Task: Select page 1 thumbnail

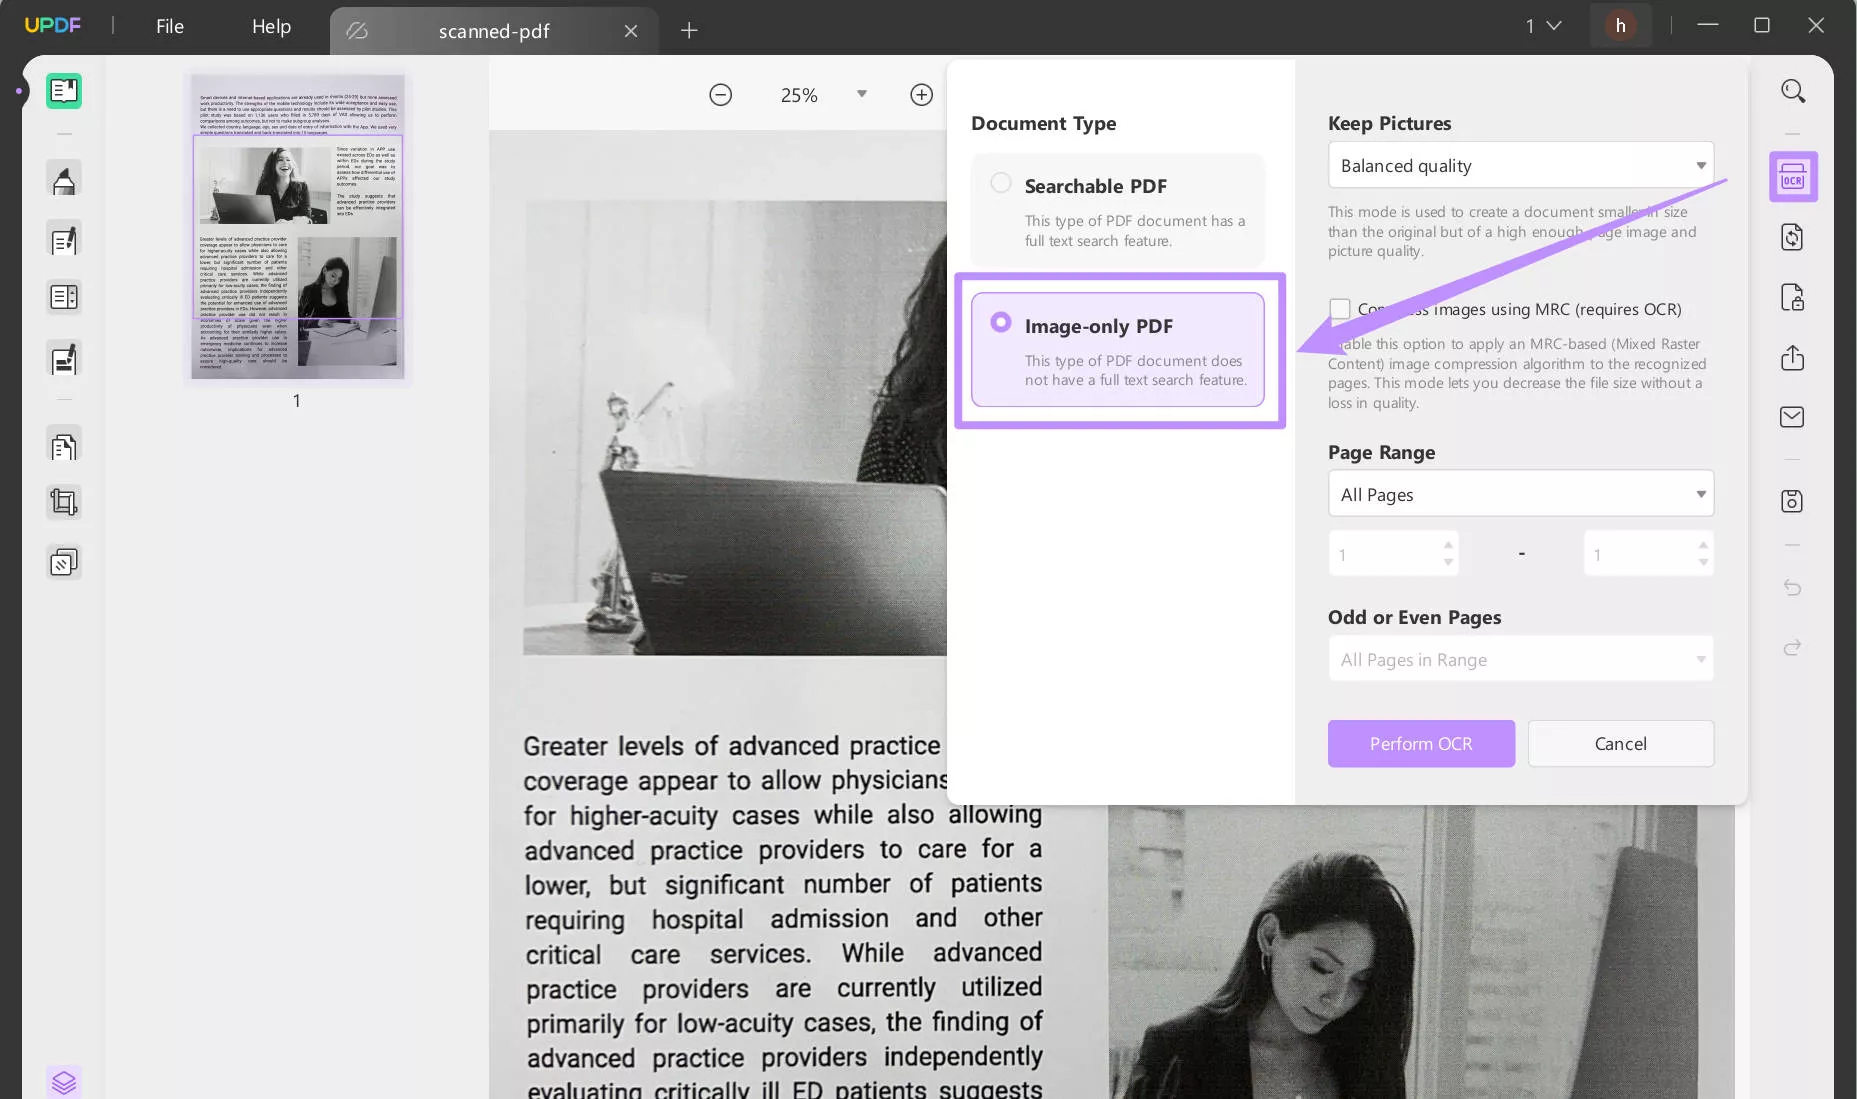Action: tap(297, 225)
